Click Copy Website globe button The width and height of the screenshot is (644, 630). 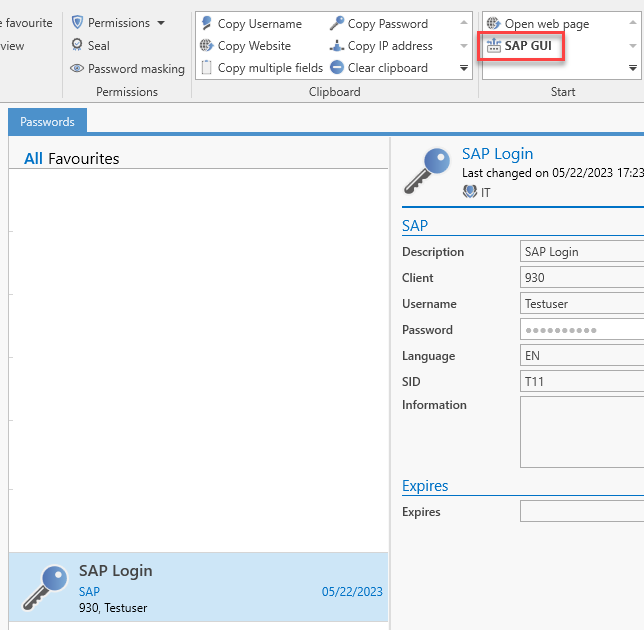246,46
